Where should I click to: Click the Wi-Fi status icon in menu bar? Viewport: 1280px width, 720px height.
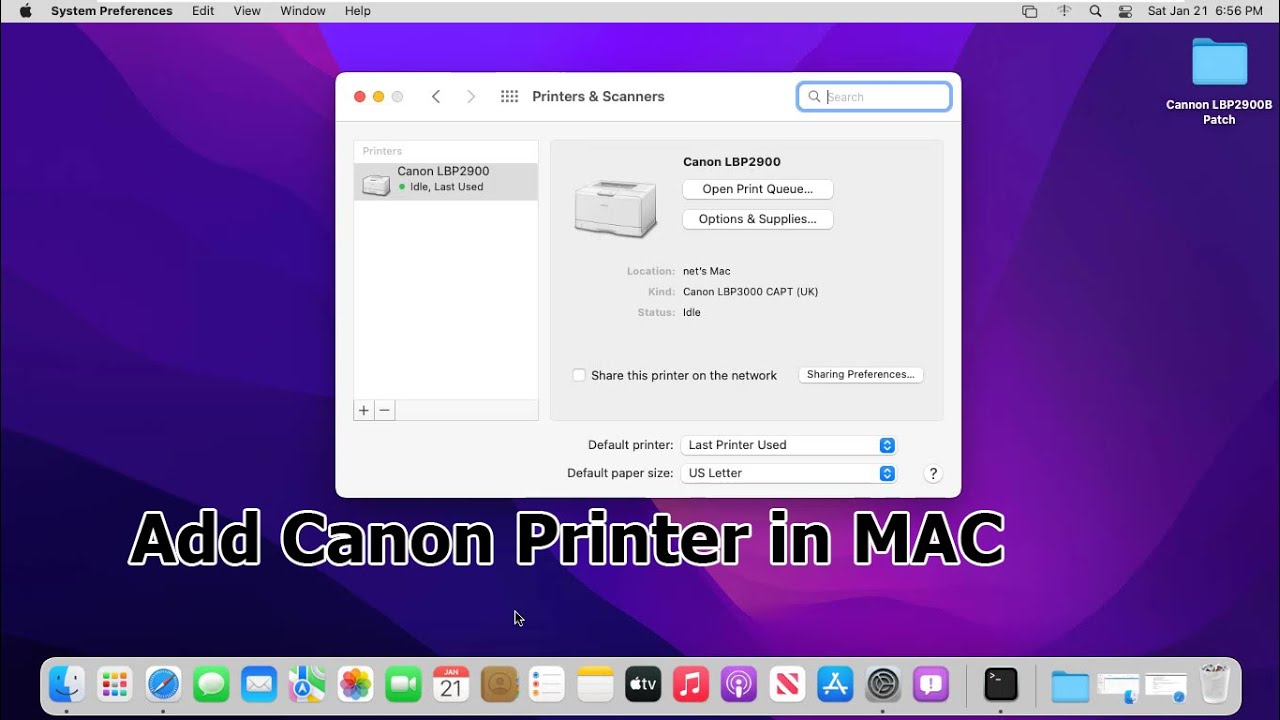tap(1064, 11)
